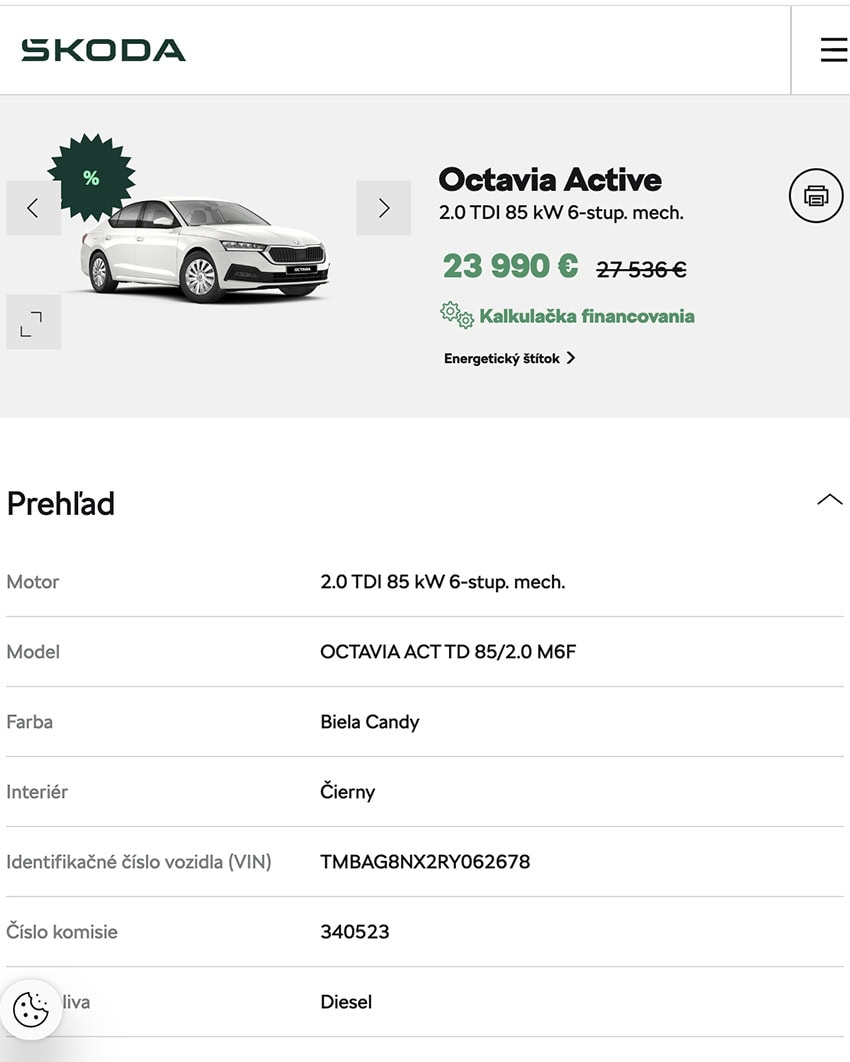Collapse the Prehľad section
Screen dimensions: 850x1062
point(829,501)
